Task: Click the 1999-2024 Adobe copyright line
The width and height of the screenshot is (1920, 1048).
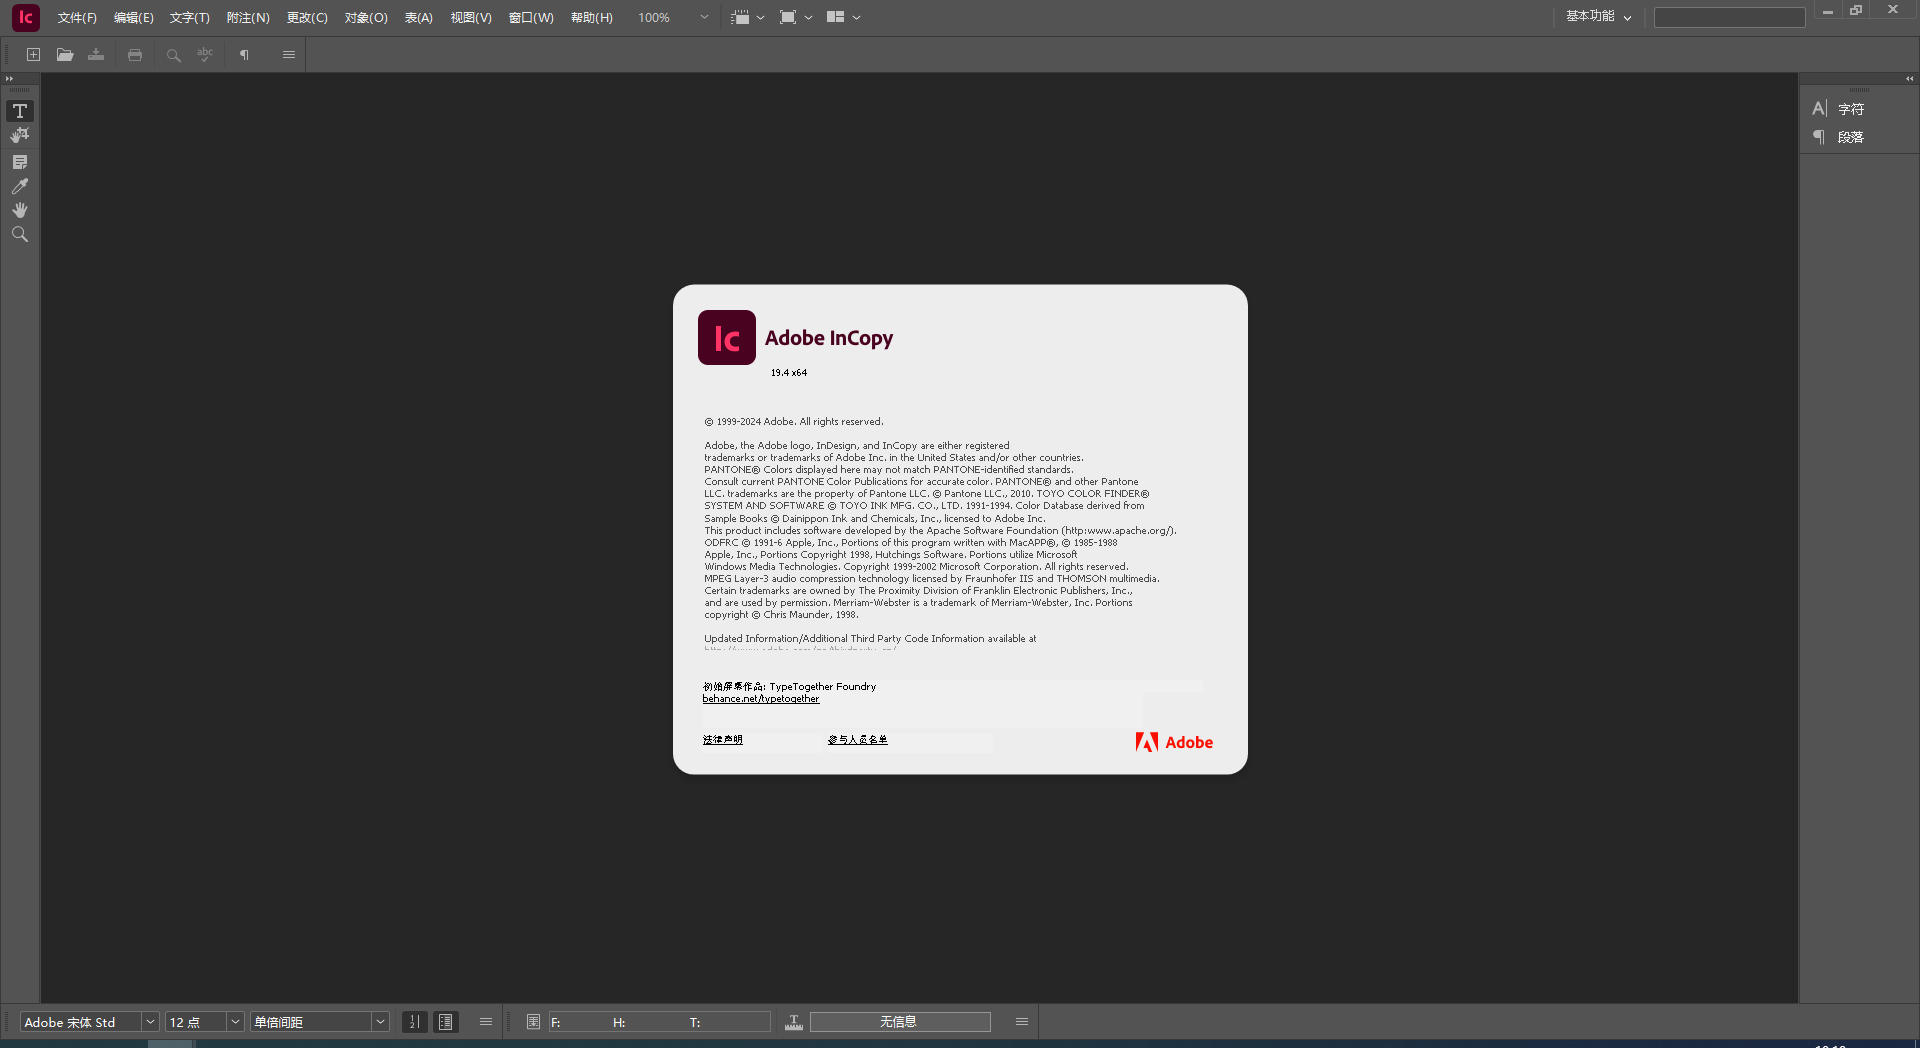Action: (x=794, y=422)
